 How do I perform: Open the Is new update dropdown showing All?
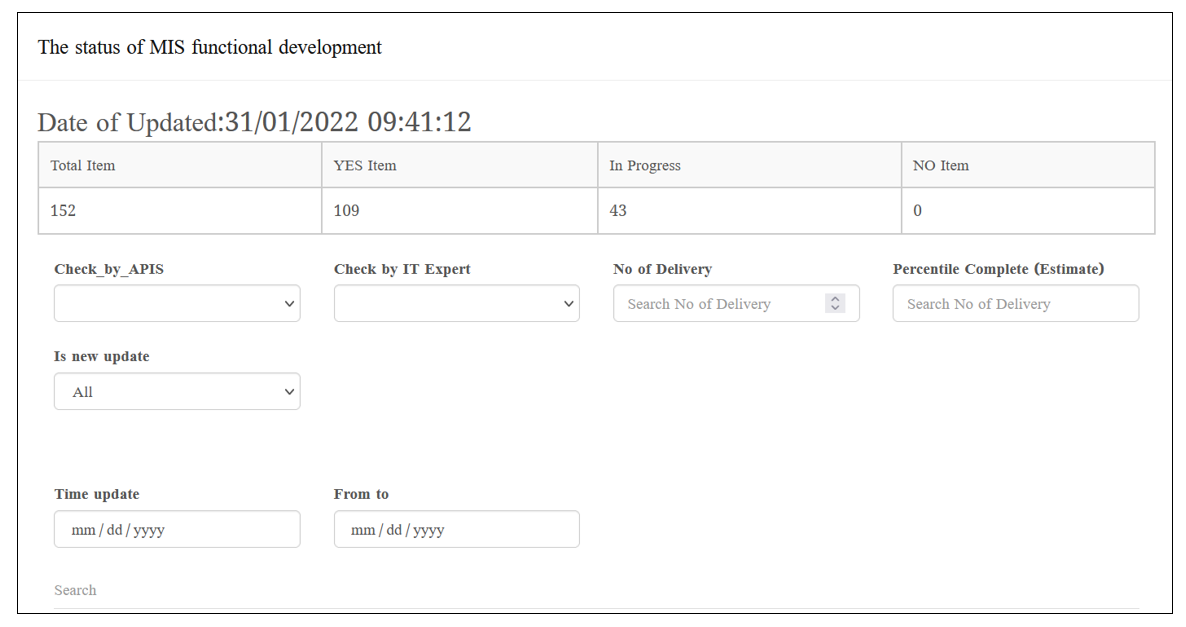coord(177,392)
